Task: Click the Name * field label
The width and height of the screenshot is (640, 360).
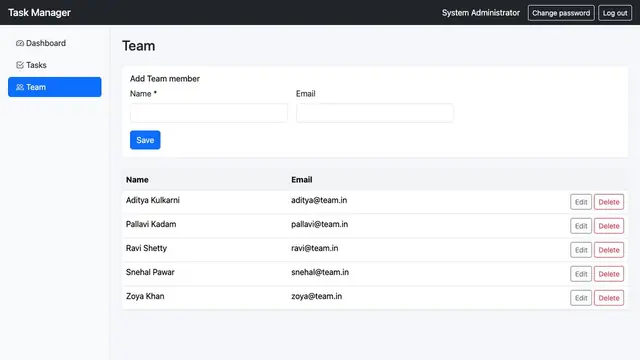Action: pyautogui.click(x=143, y=93)
